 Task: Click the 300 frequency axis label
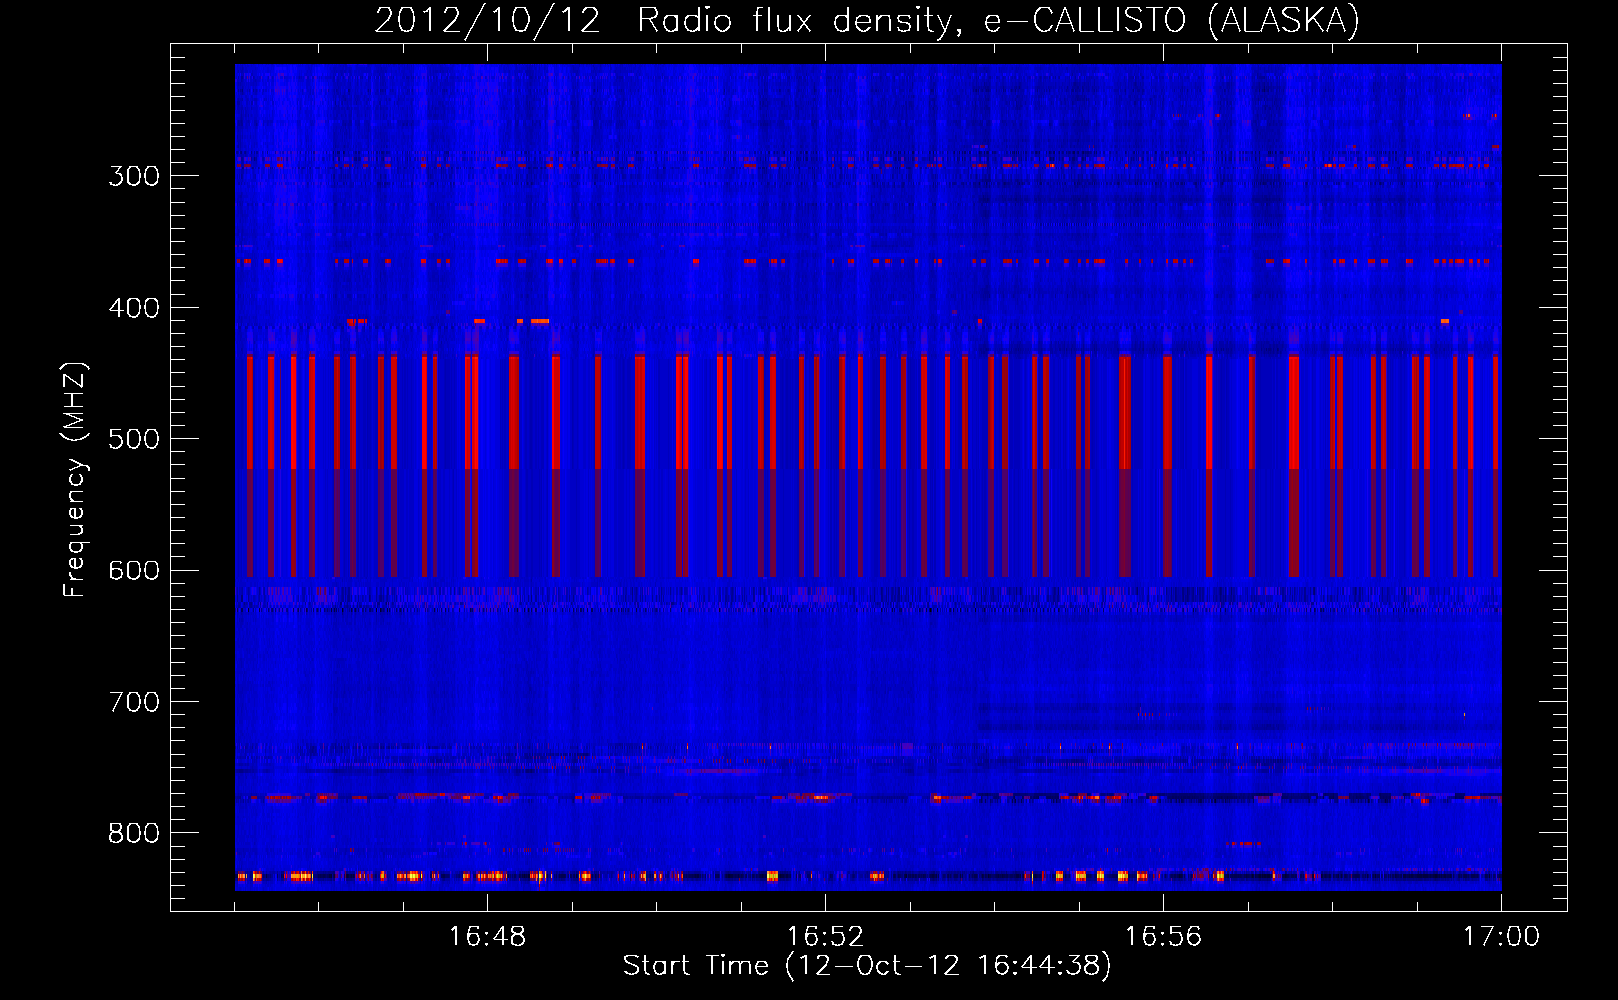tap(134, 176)
